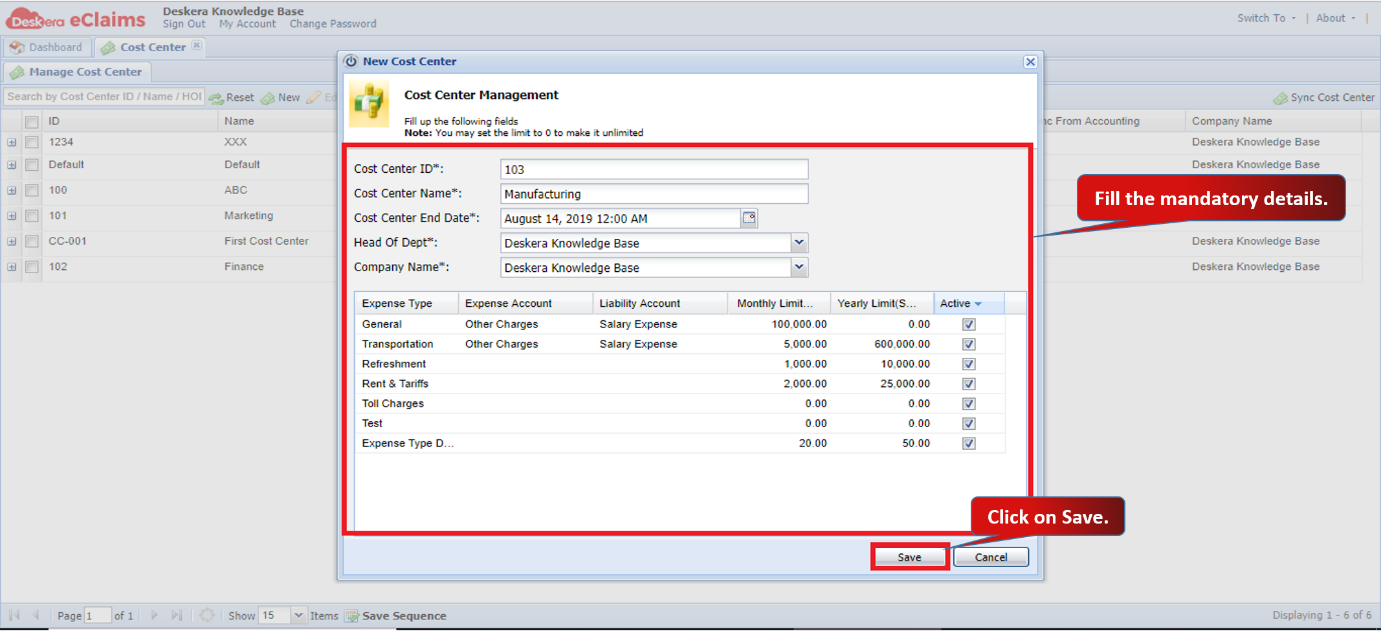Open the Switch To menu

(1266, 18)
